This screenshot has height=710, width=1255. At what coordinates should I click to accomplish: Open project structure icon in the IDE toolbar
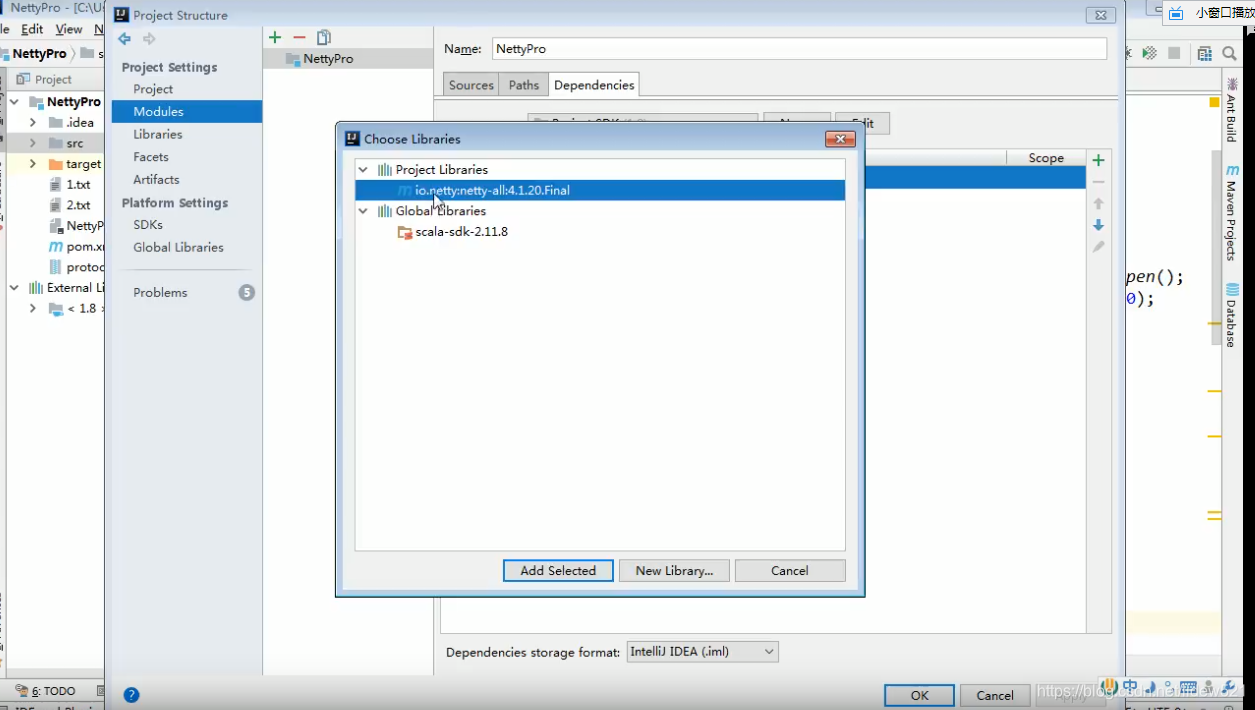pos(1204,53)
